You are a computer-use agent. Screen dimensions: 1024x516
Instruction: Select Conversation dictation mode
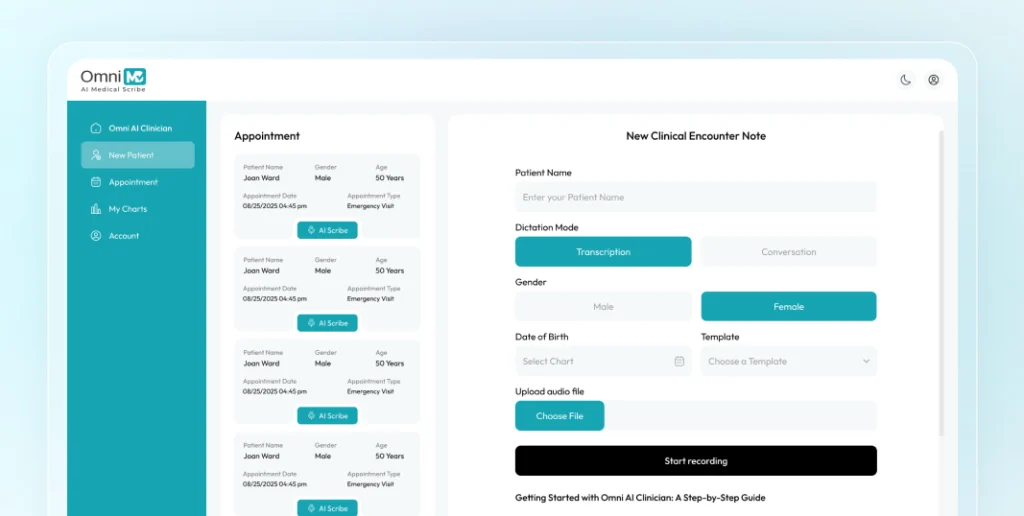tap(788, 252)
